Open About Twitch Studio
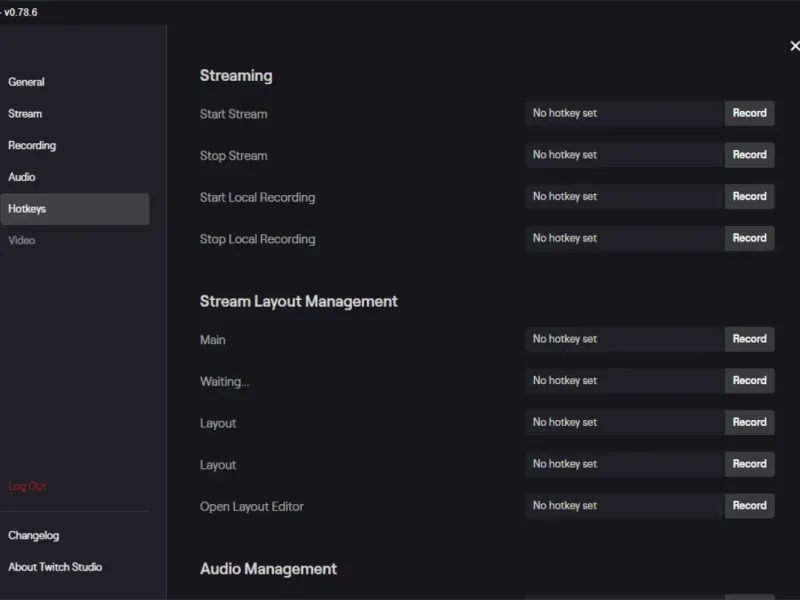The image size is (800, 600). pyautogui.click(x=55, y=567)
